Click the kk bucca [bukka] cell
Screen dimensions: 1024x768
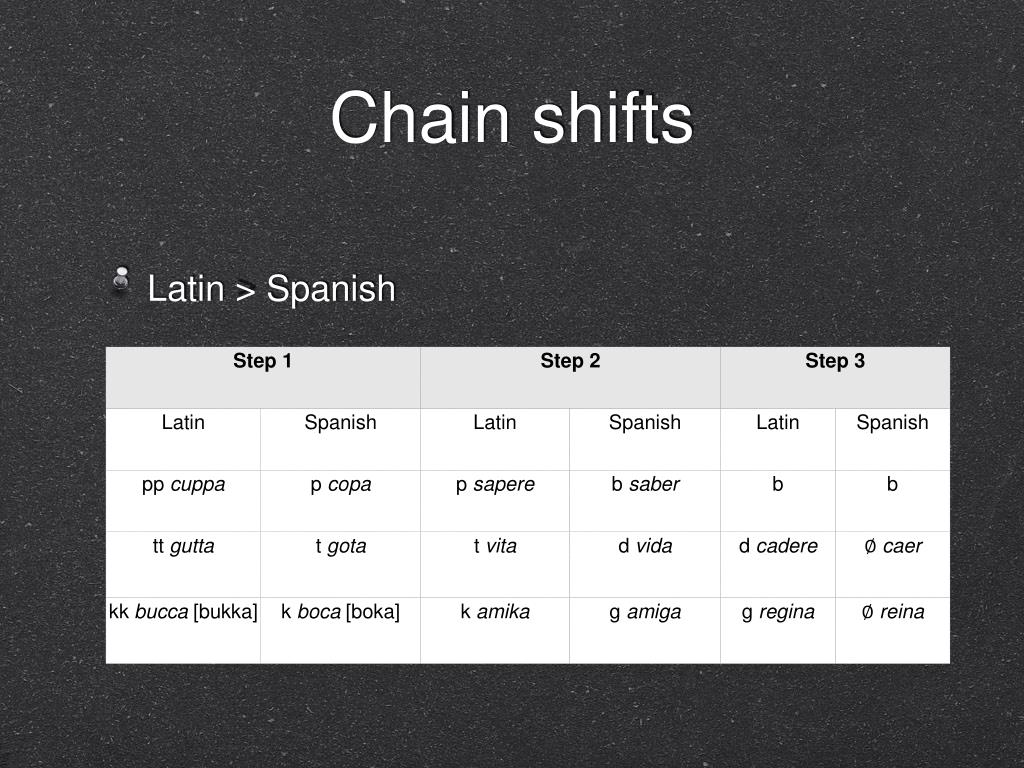pyautogui.click(x=183, y=630)
